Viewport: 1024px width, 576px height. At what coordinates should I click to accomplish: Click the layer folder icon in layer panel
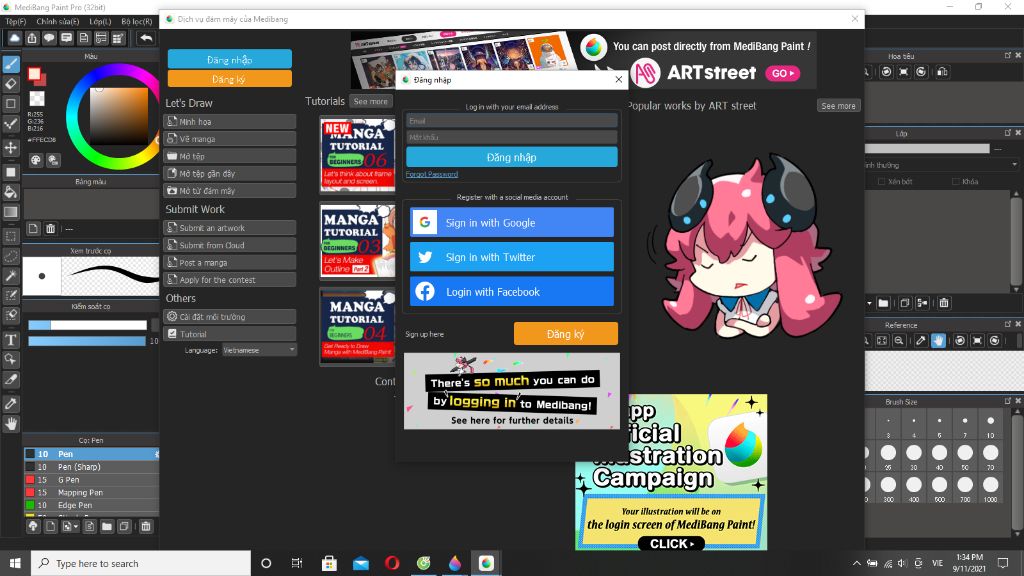(884, 303)
